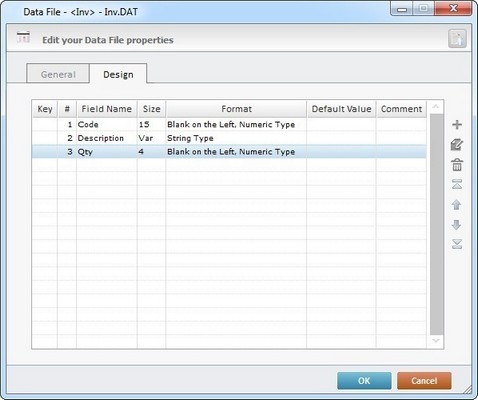Move field up arrow icon

(457, 204)
